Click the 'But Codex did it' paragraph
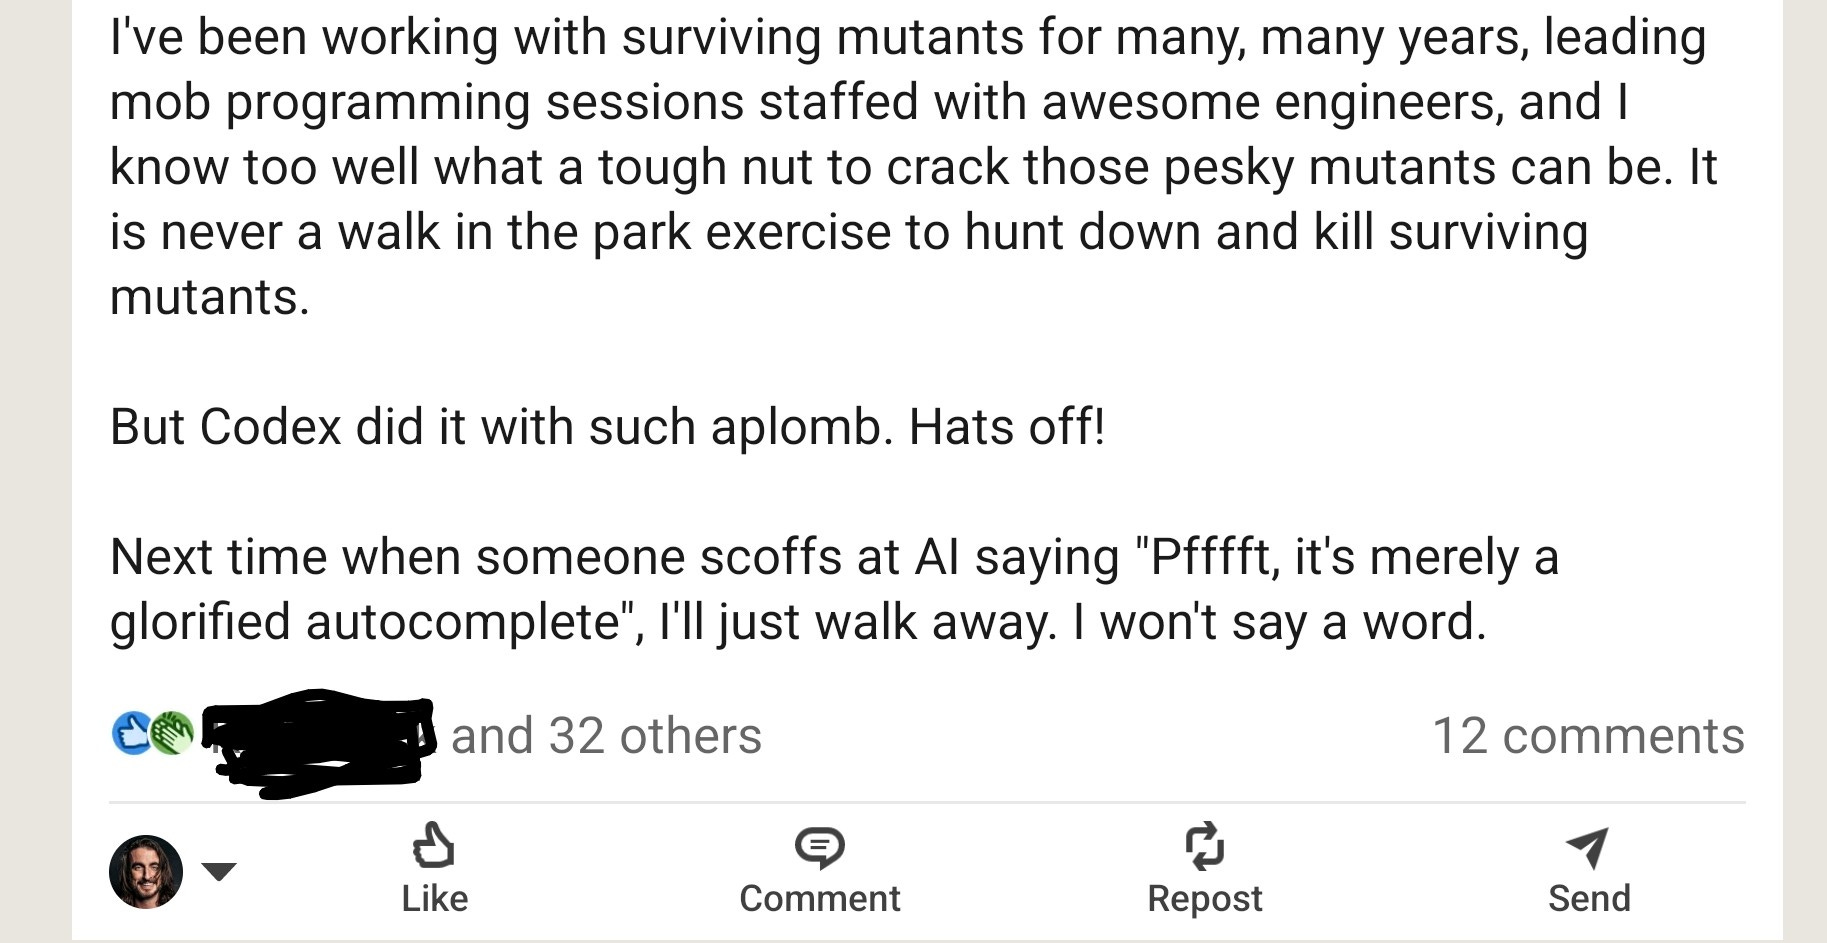This screenshot has width=1827, height=943. coord(607,428)
